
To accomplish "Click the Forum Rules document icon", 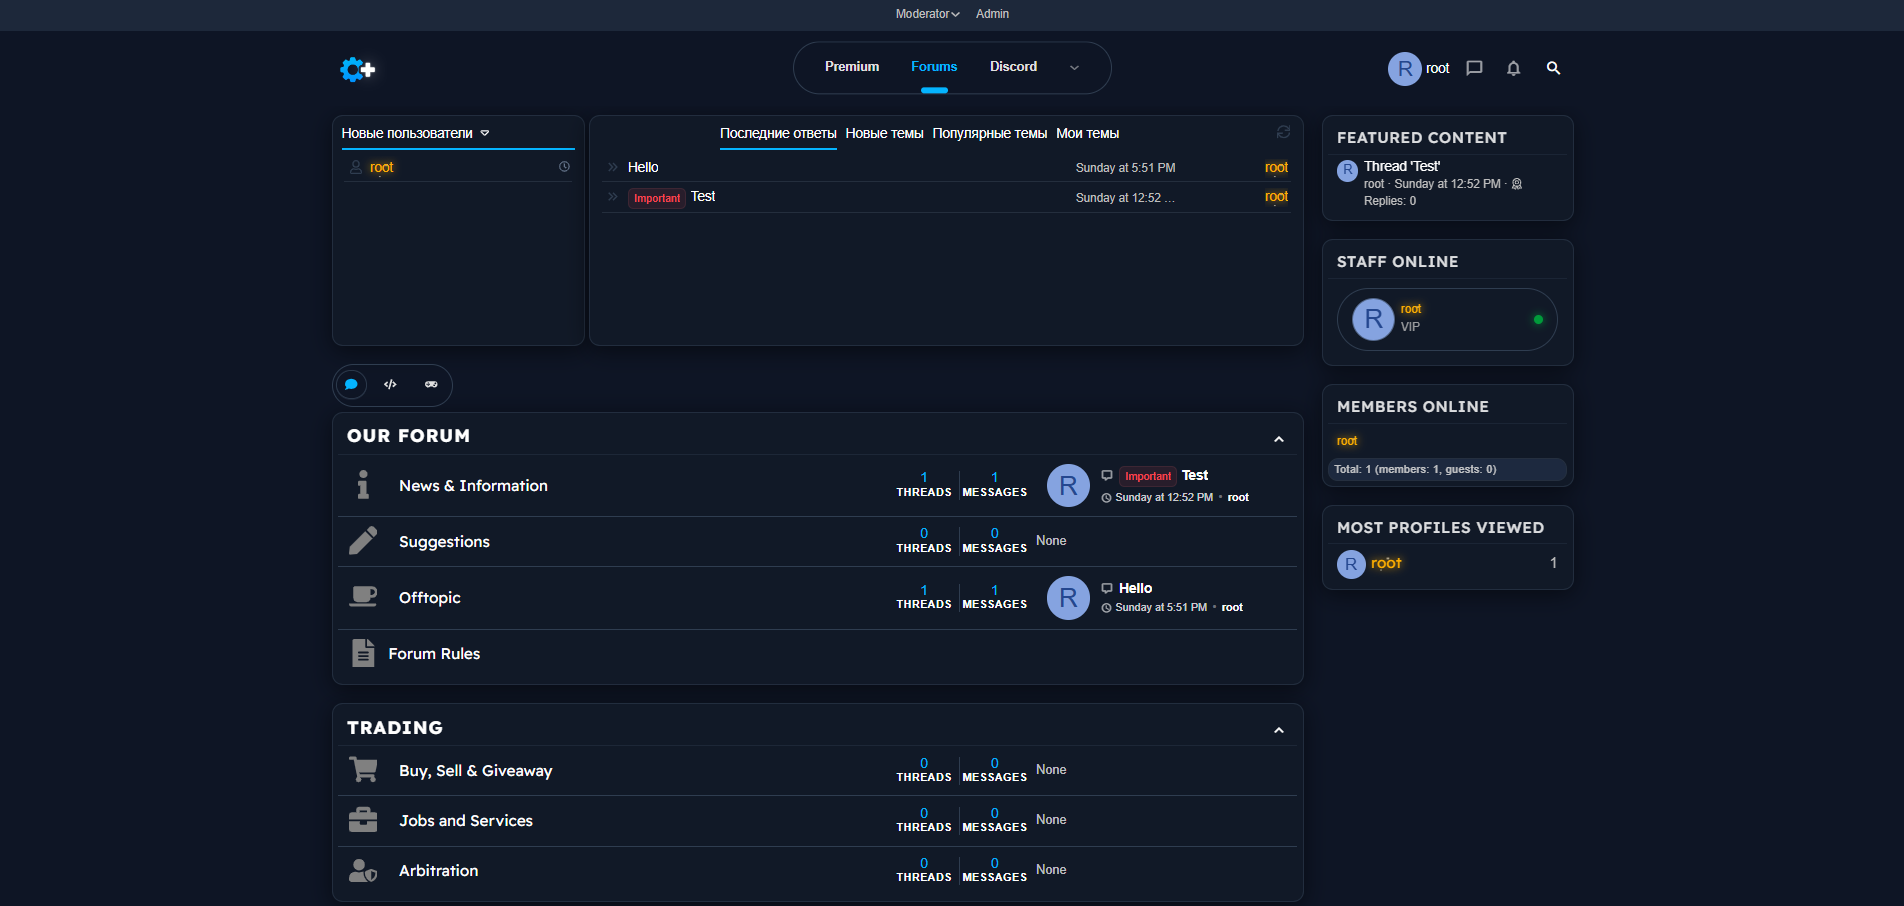I will pyautogui.click(x=363, y=653).
